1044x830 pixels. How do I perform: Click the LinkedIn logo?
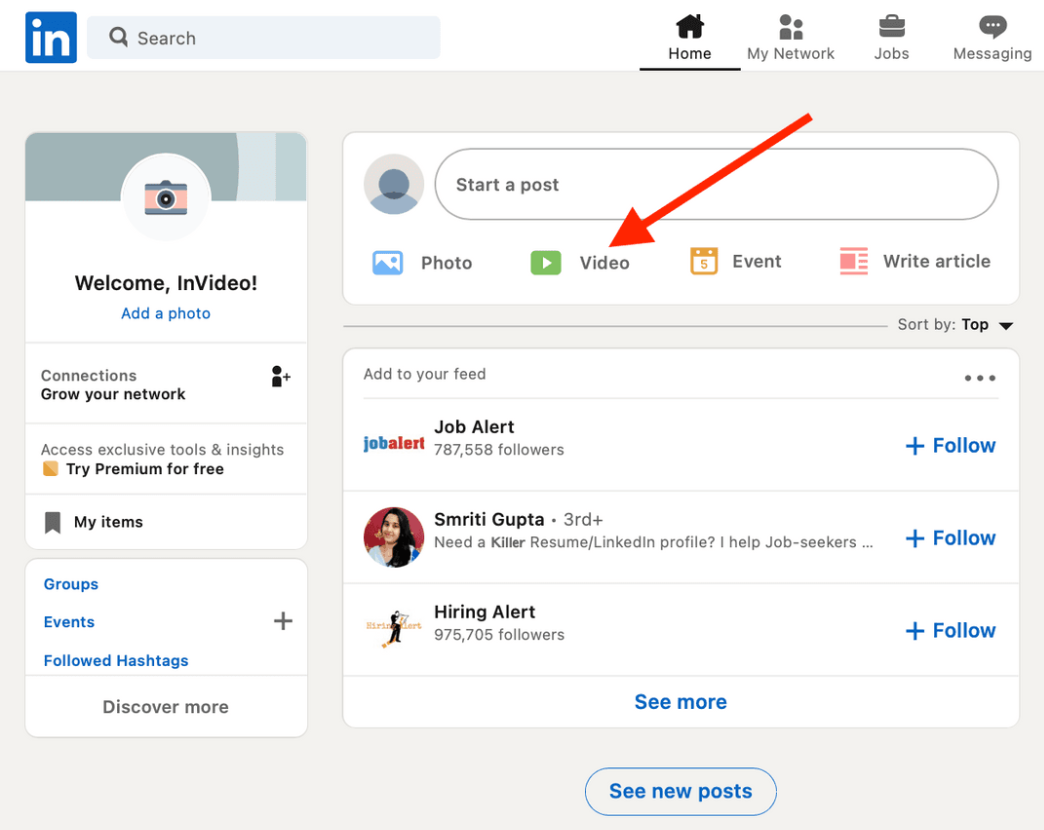point(51,37)
